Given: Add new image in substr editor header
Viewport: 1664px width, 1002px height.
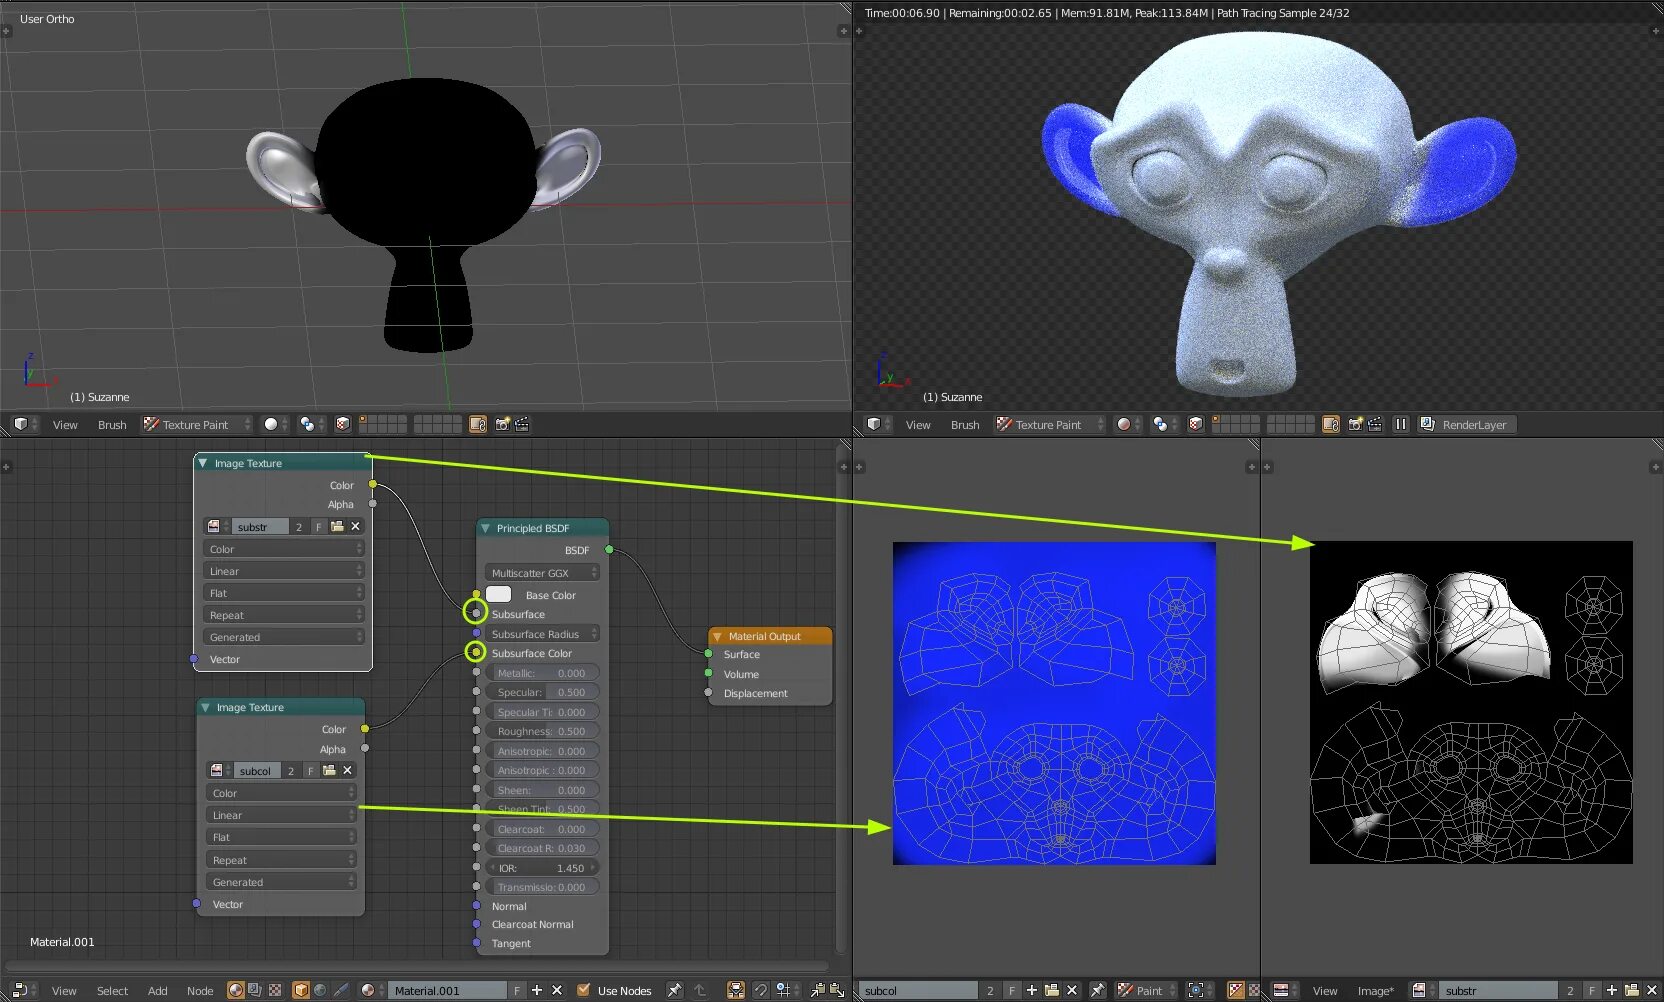Looking at the screenshot, I should [1612, 990].
